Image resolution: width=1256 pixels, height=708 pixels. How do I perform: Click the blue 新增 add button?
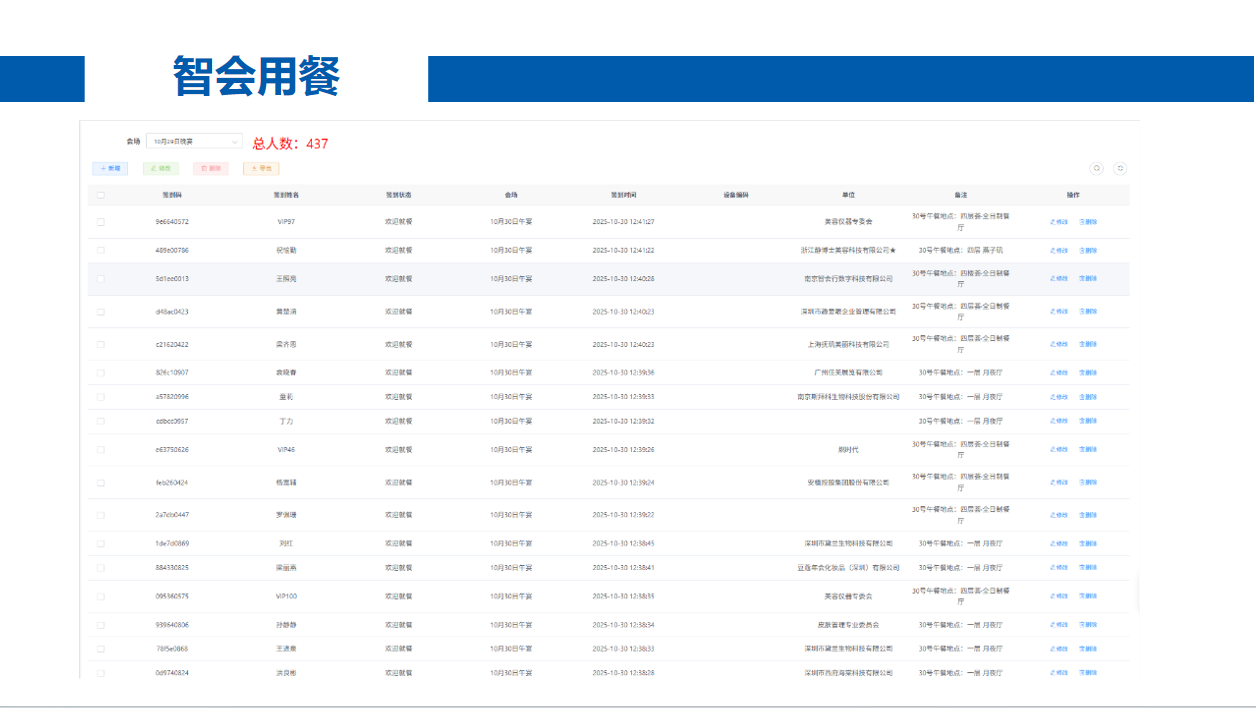[110, 169]
